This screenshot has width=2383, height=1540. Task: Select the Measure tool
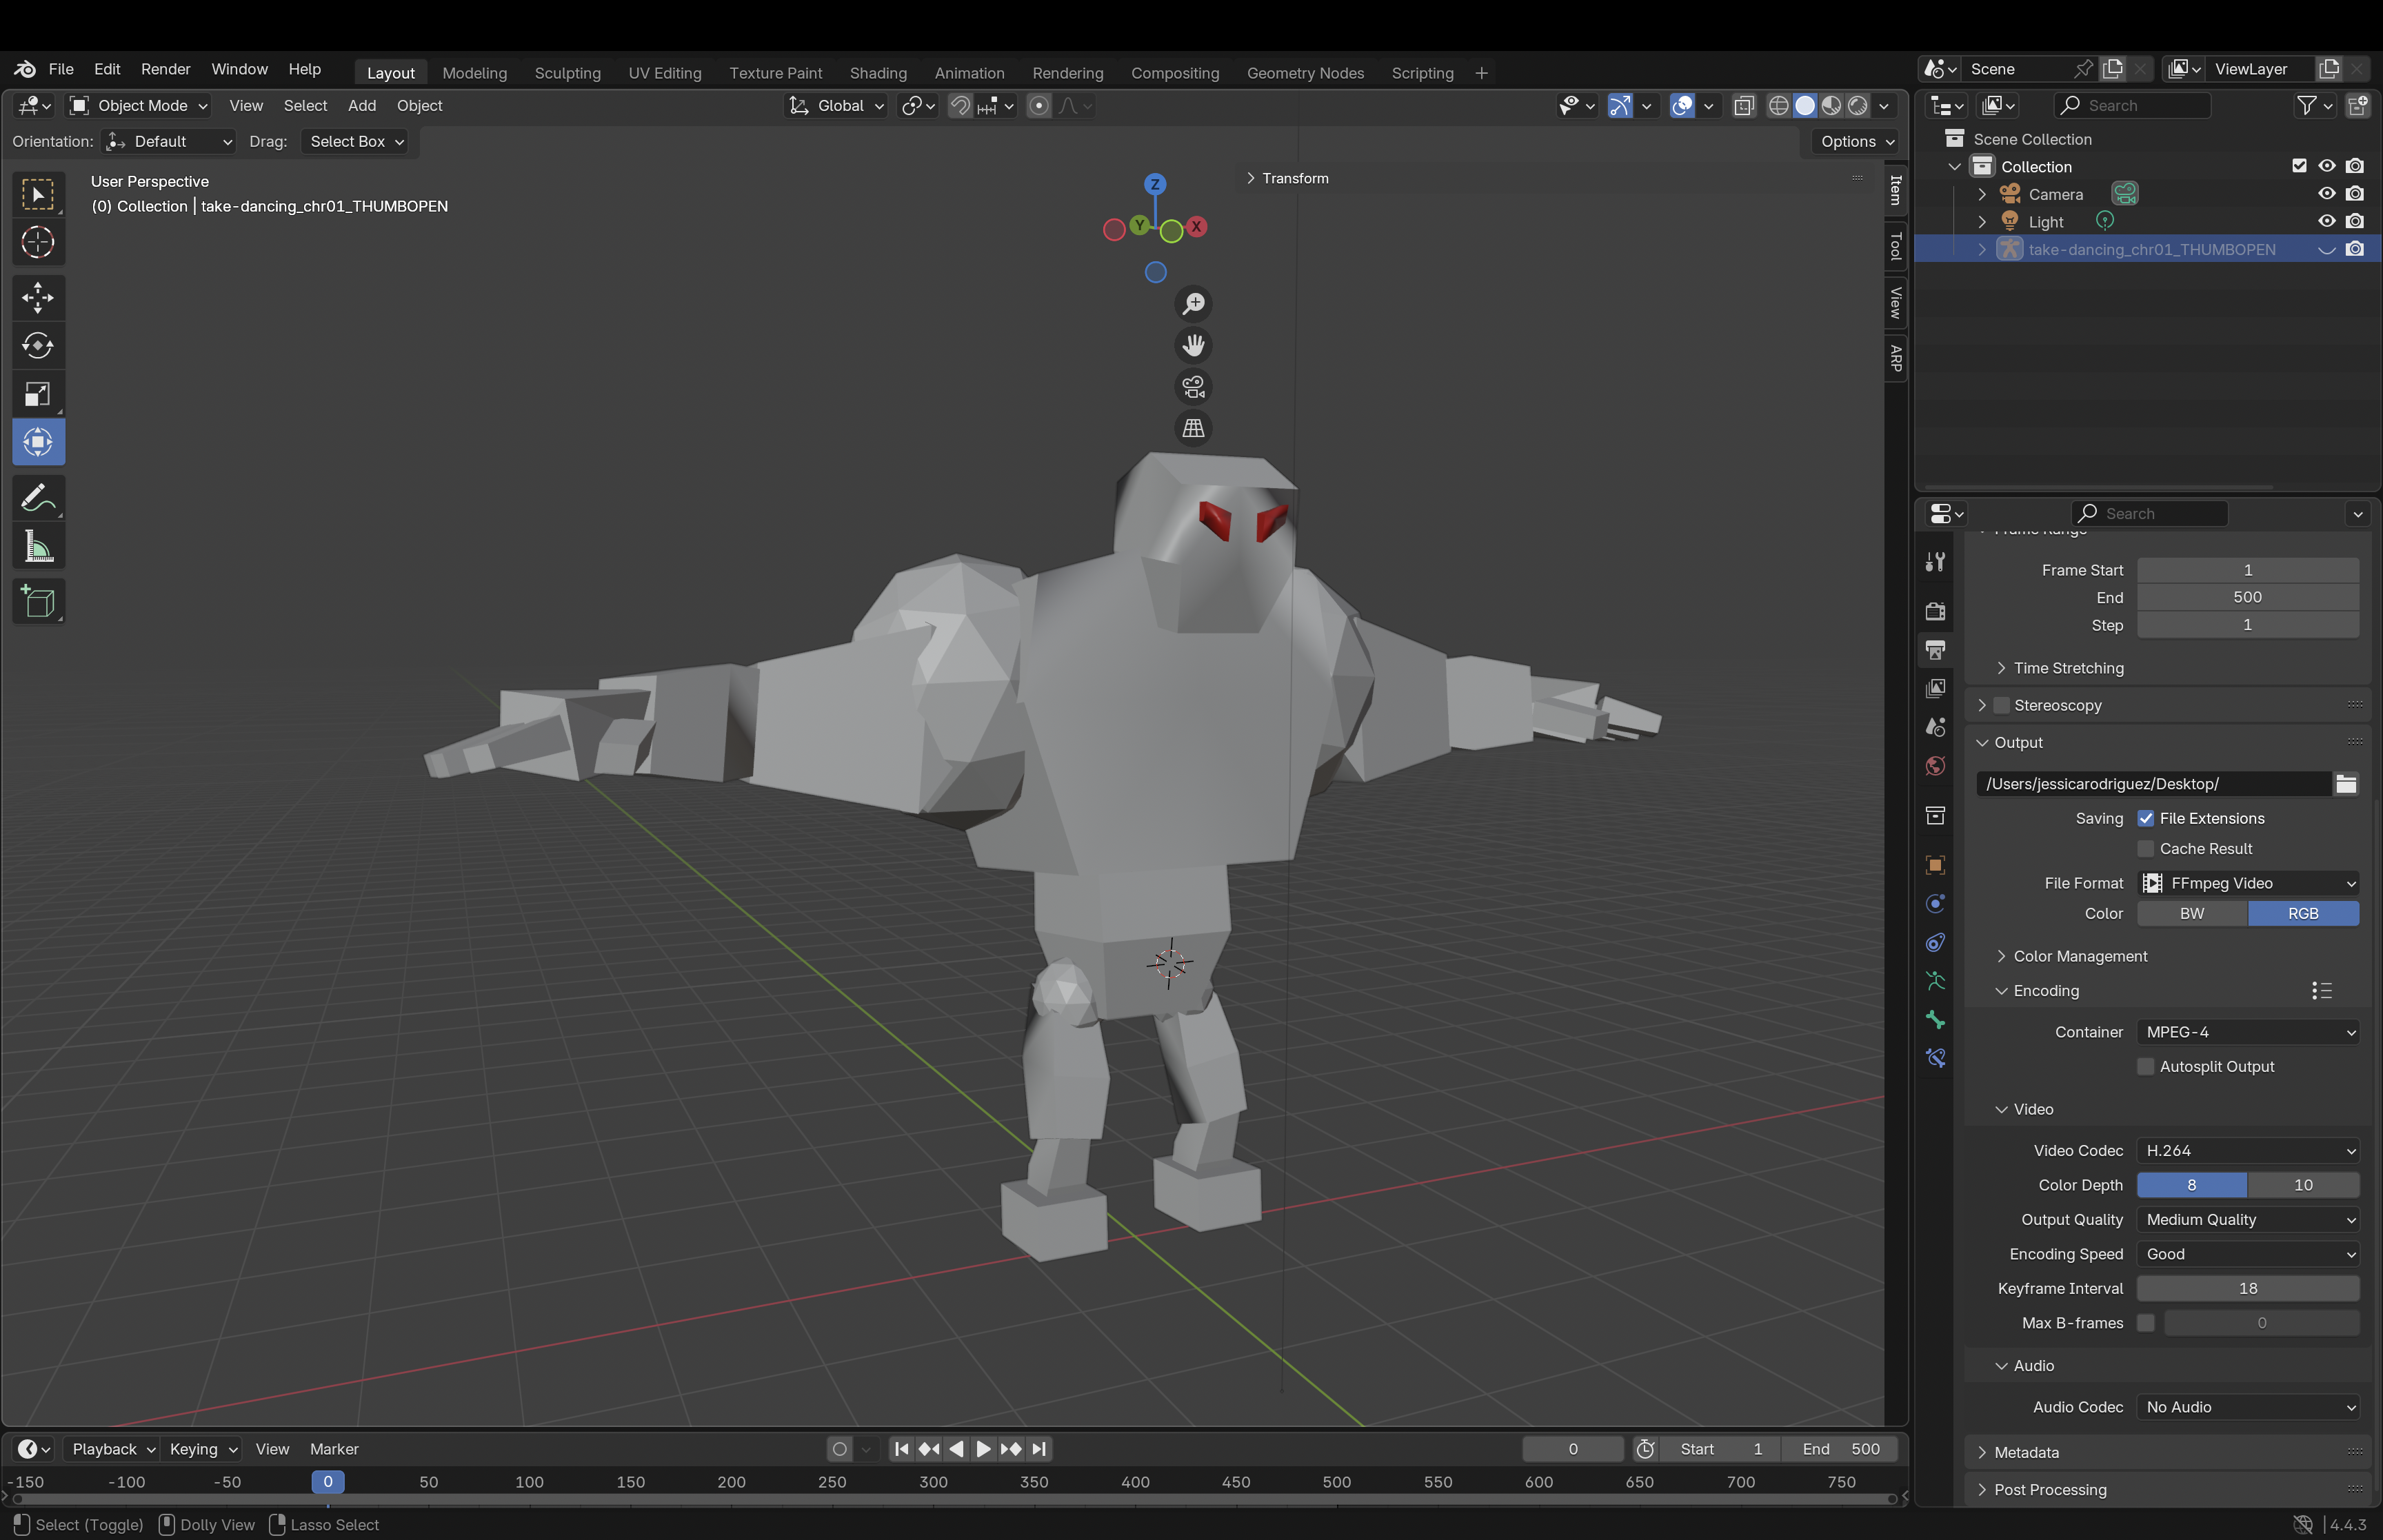(38, 546)
